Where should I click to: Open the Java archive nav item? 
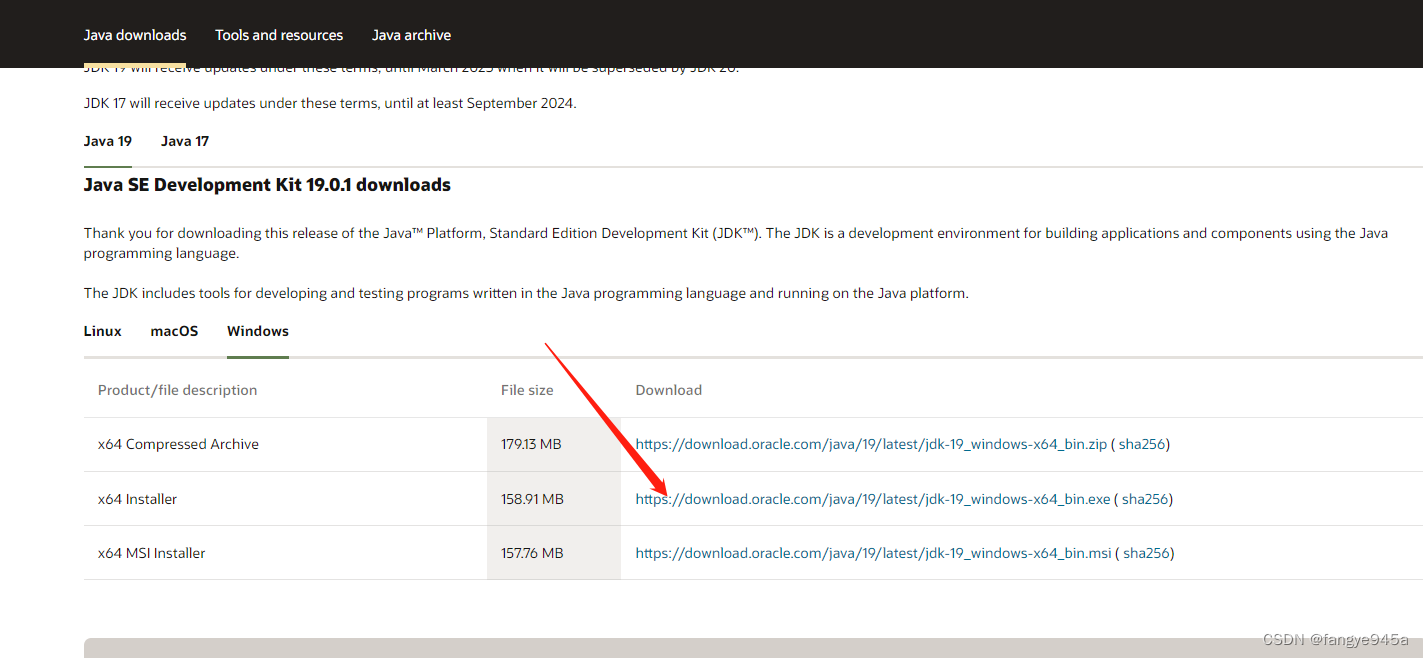point(411,35)
